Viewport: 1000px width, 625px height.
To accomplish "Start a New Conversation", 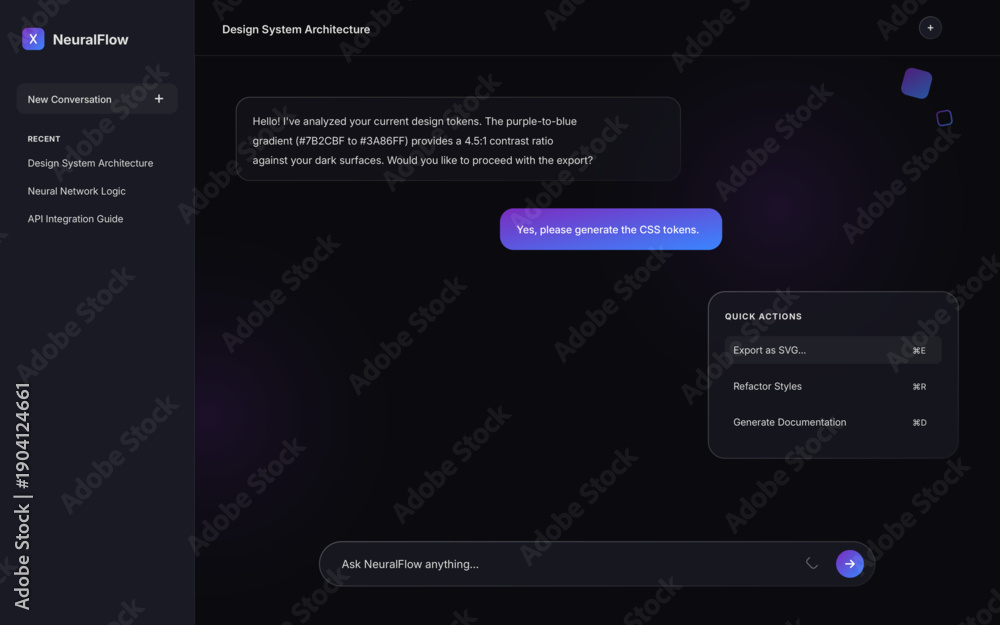I will 97,99.
